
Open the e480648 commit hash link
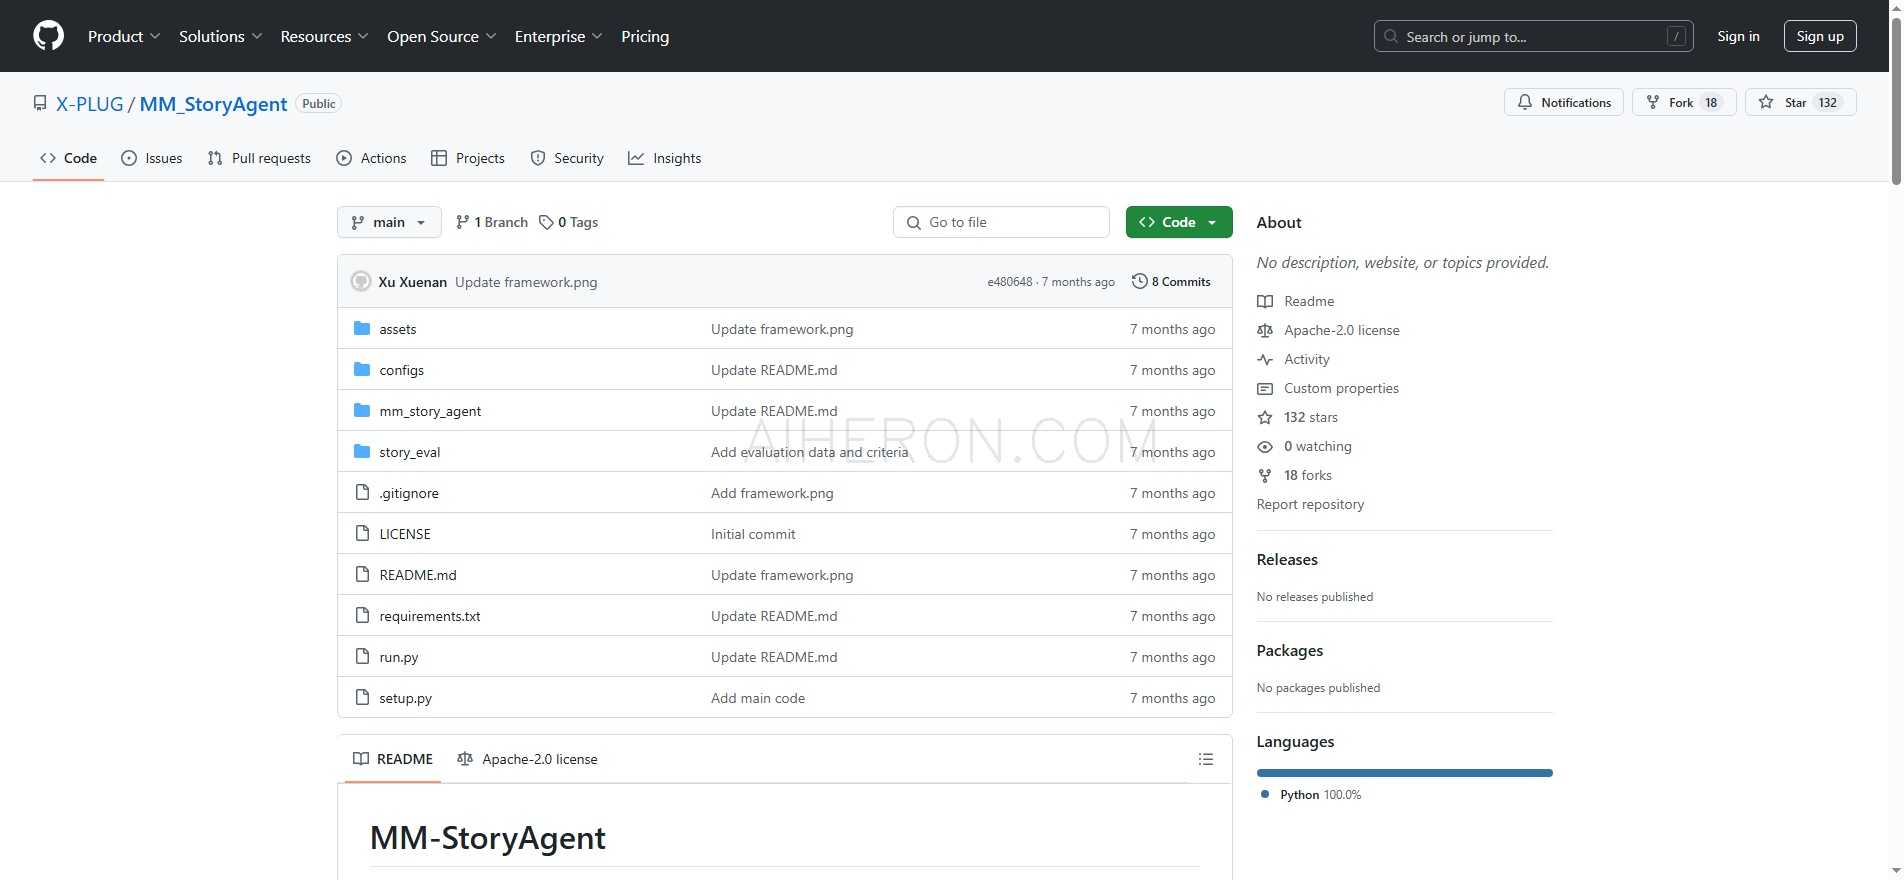1010,282
